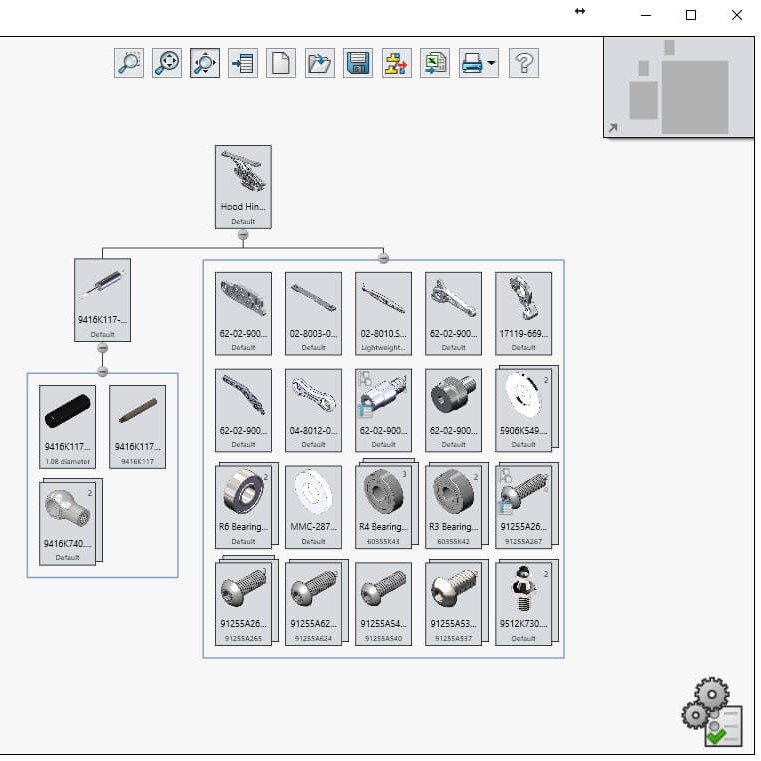Click the navigator mini-map panel arrow

click(x=613, y=128)
